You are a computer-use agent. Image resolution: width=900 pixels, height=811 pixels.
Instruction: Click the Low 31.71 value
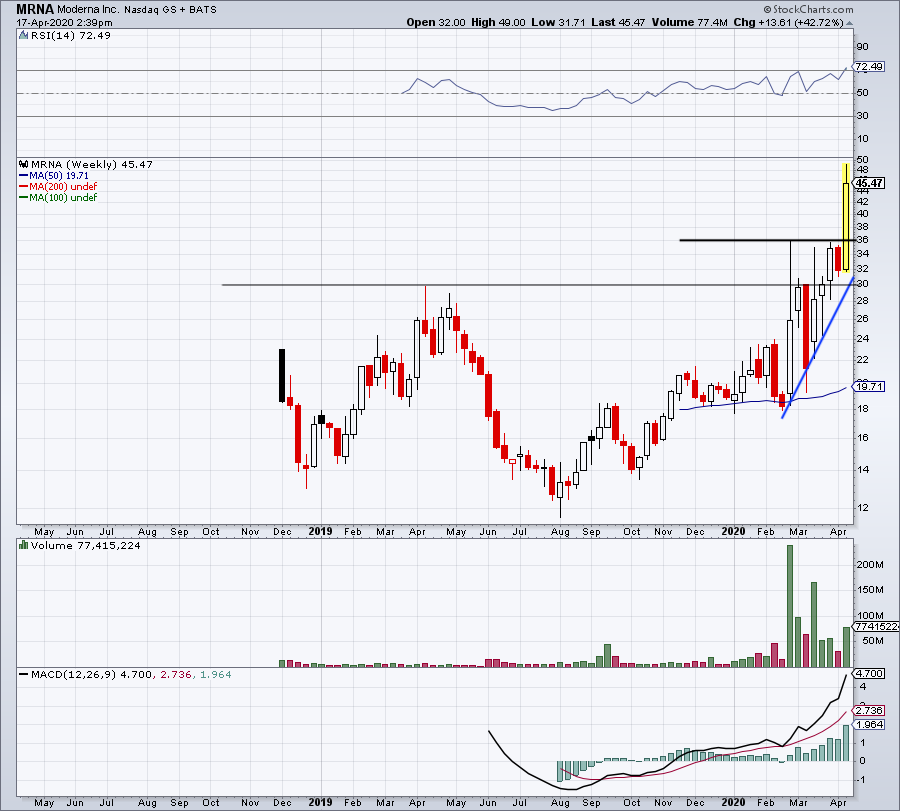pos(558,22)
